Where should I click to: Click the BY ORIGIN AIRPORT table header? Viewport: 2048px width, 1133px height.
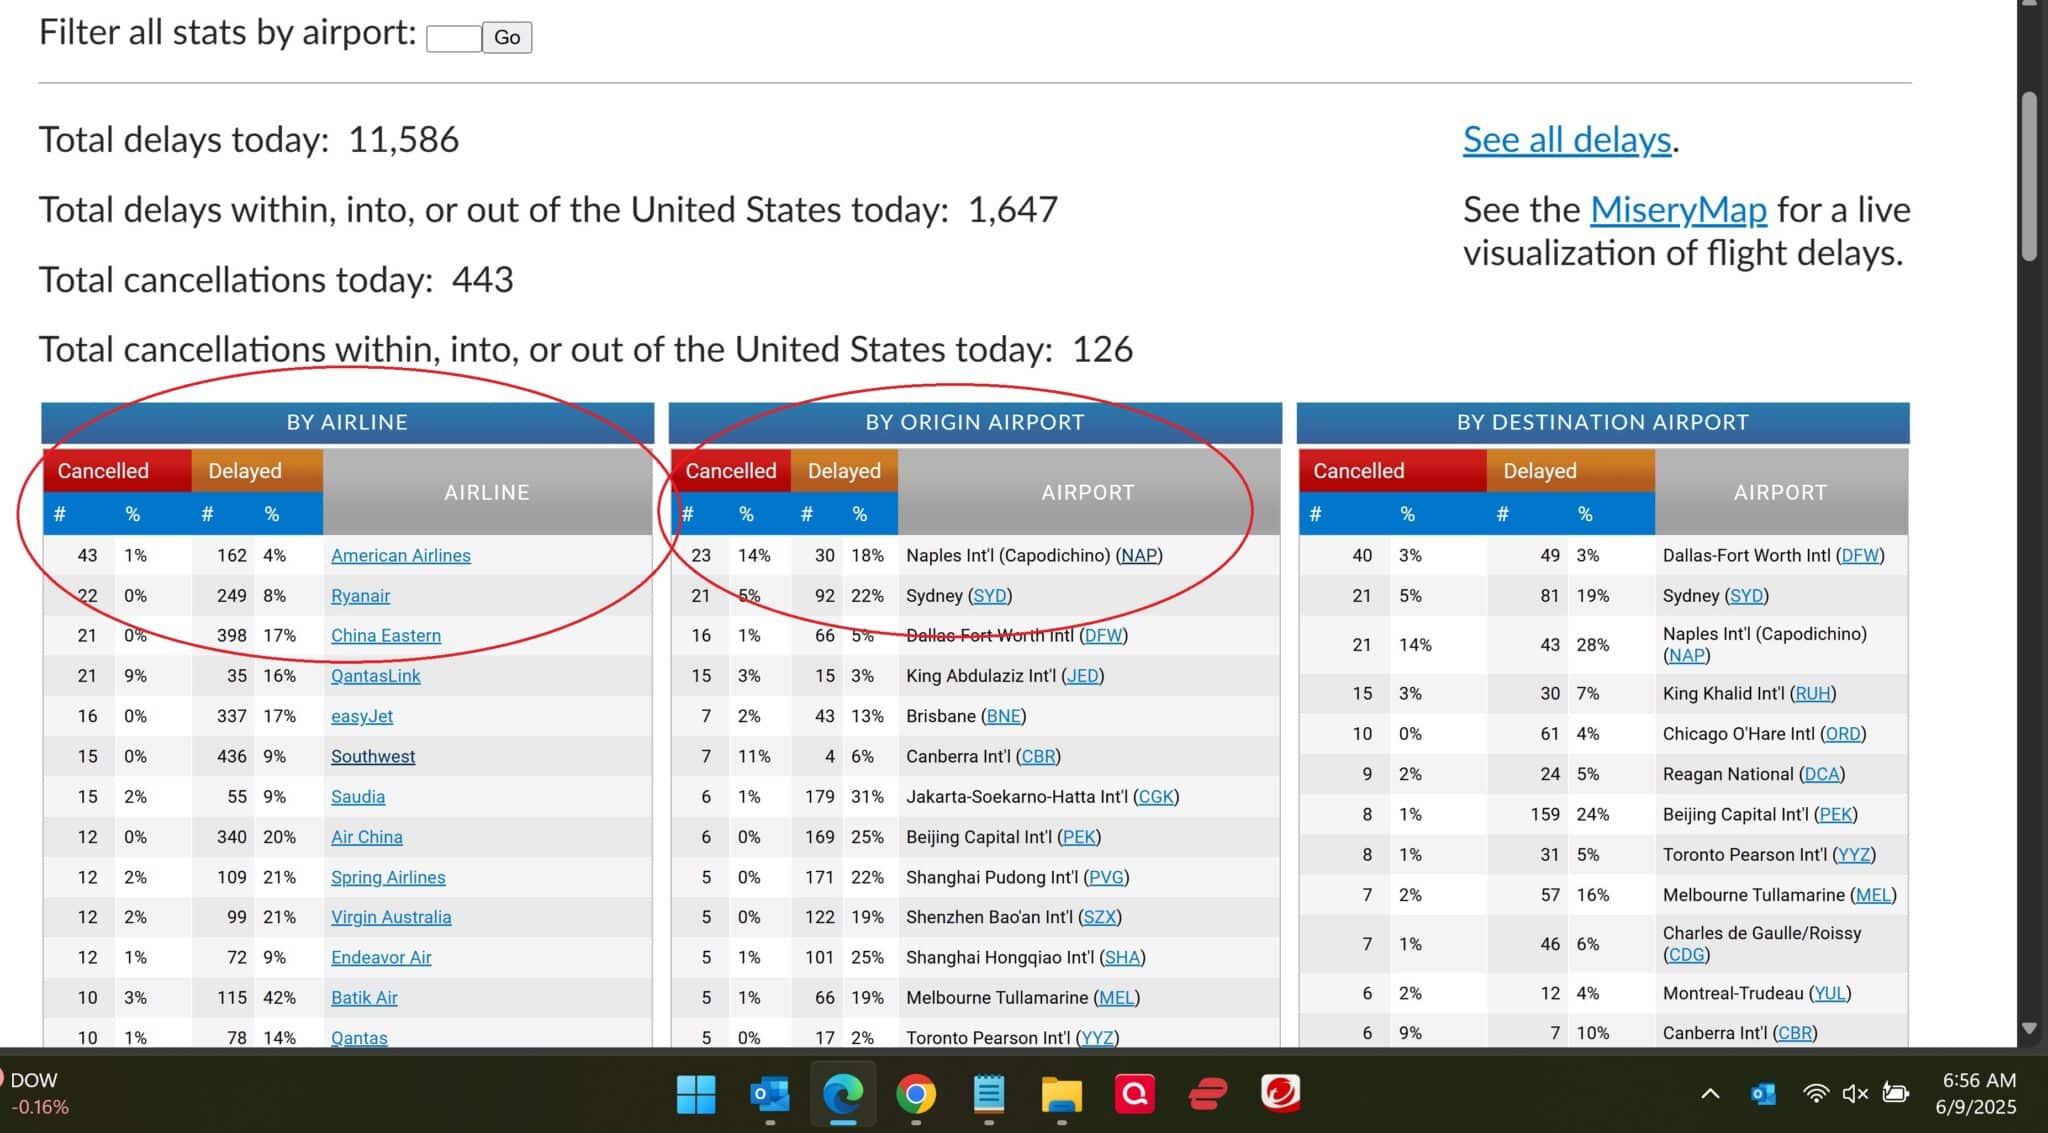(975, 423)
